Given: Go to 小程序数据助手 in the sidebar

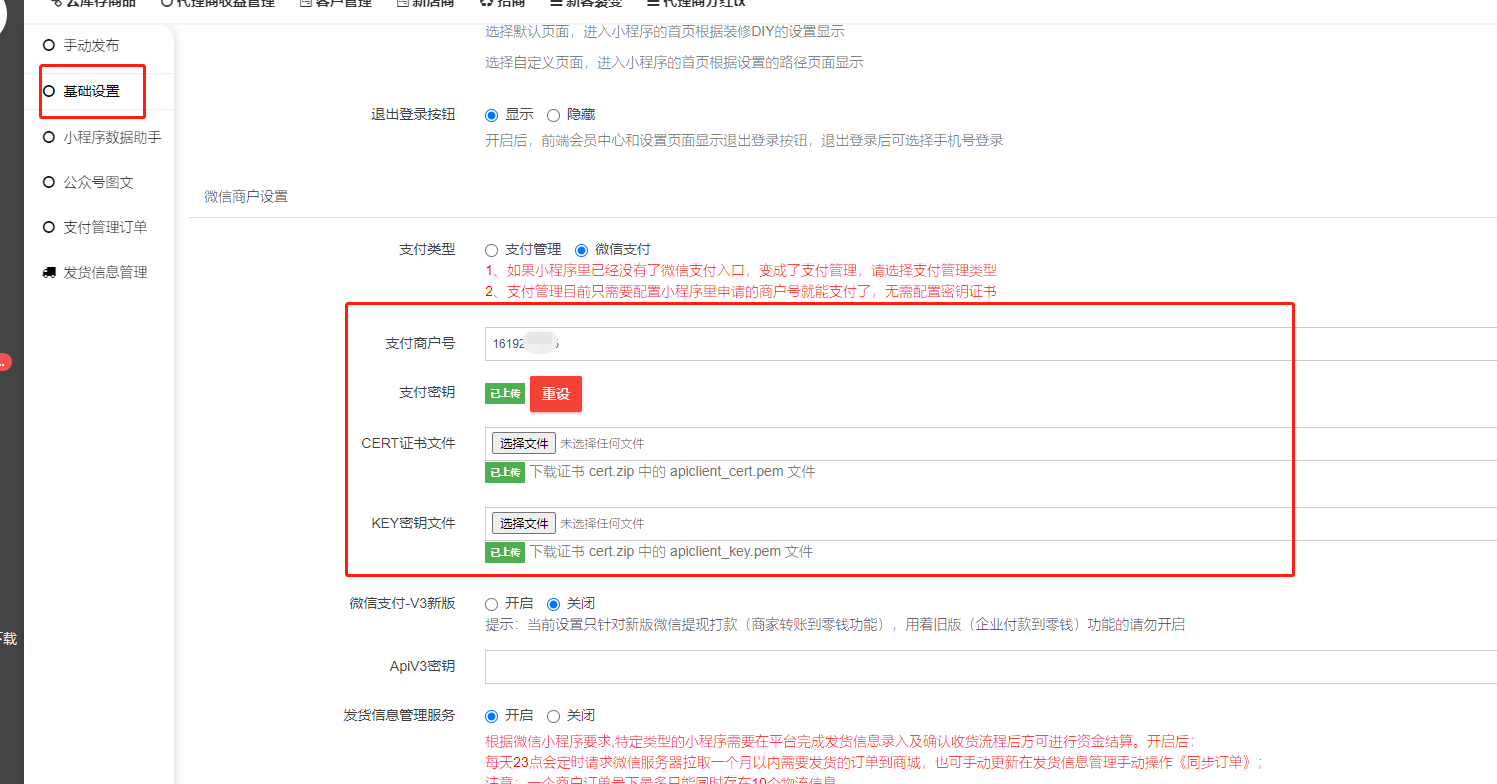Looking at the screenshot, I should [x=112, y=137].
